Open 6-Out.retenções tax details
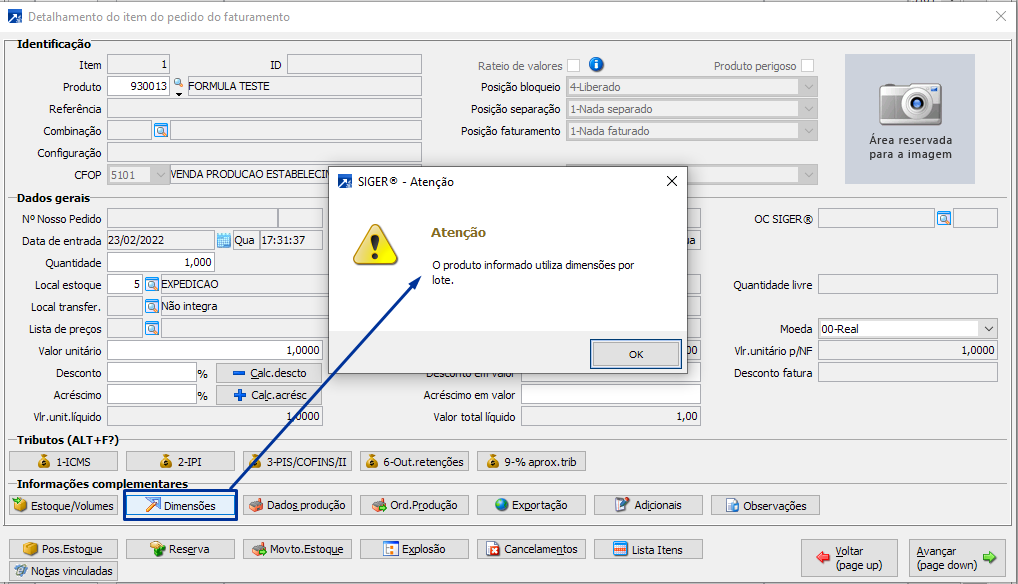The height and width of the screenshot is (584, 1018). point(414,461)
